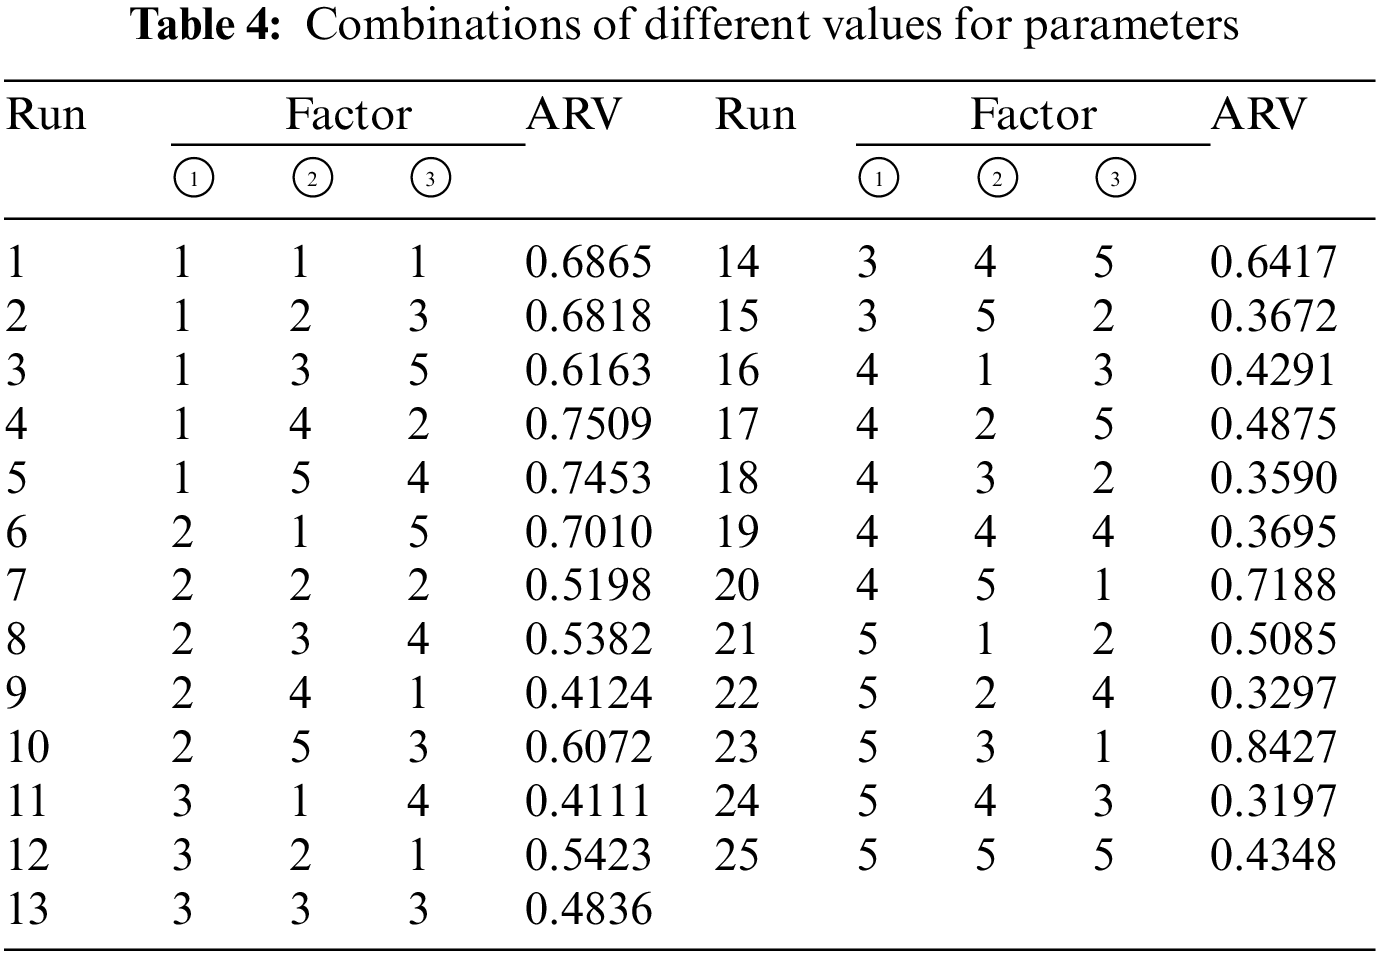The height and width of the screenshot is (954, 1379).
Task: Click circled 2 under the right Factor header
Action: point(996,179)
